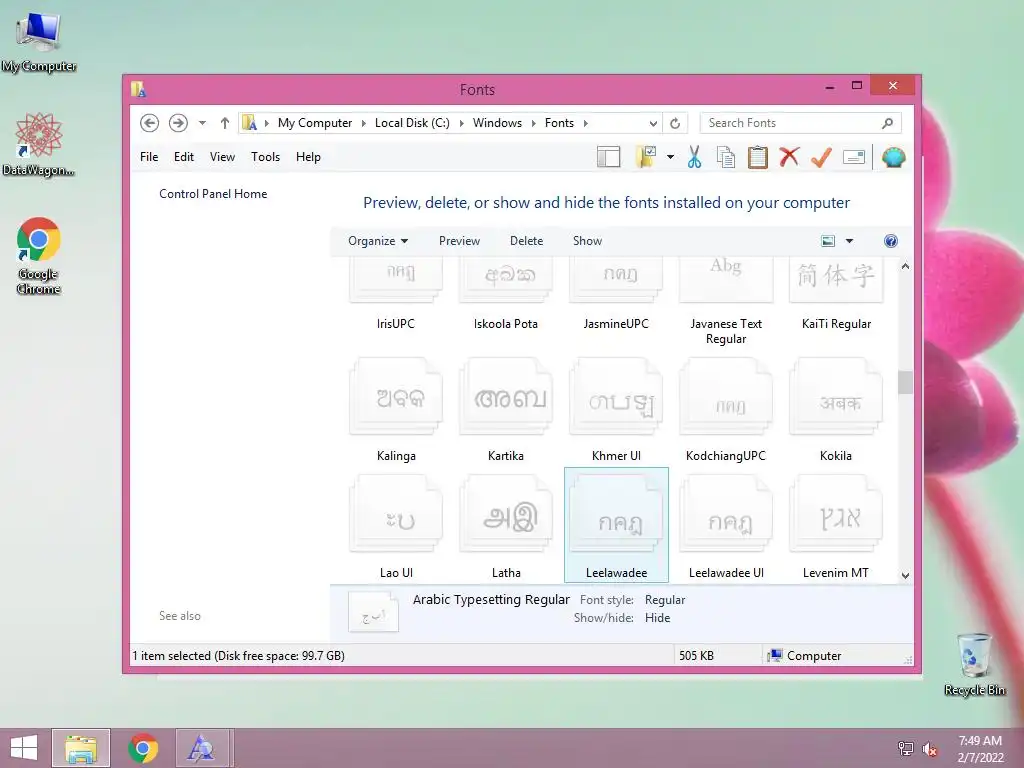Select the IrisUPC font
The image size is (1024, 768).
[396, 295]
